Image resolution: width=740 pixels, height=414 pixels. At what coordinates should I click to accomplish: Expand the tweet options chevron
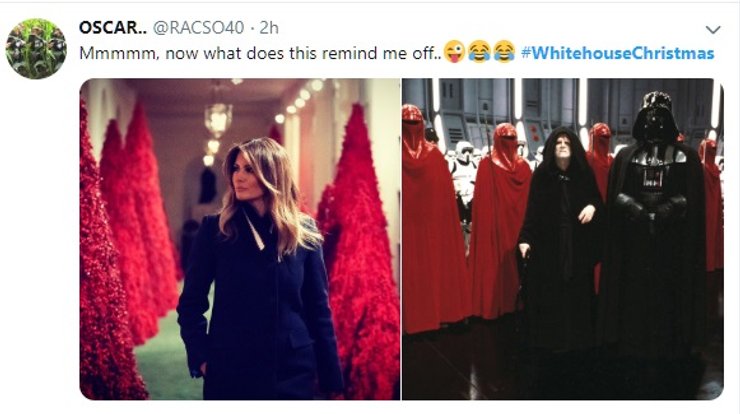(x=713, y=30)
